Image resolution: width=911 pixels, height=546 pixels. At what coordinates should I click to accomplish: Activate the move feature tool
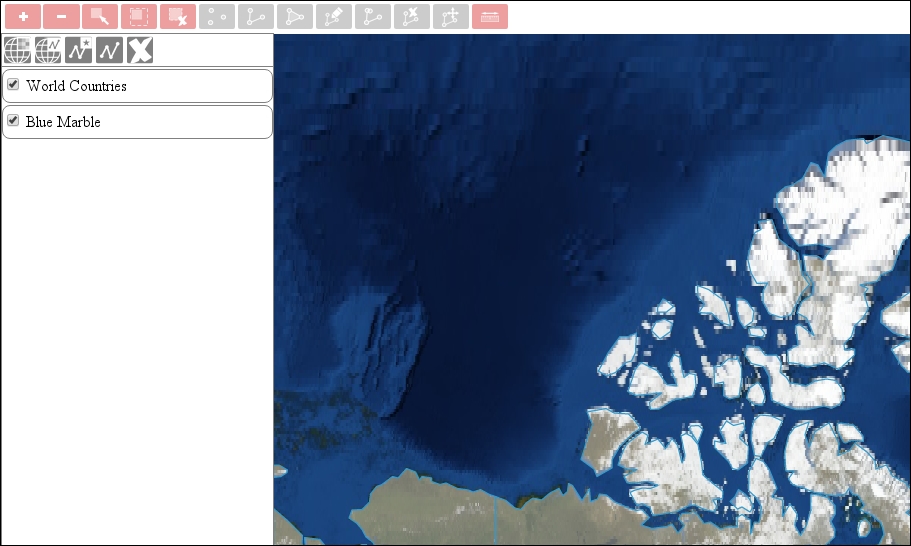[x=450, y=16]
